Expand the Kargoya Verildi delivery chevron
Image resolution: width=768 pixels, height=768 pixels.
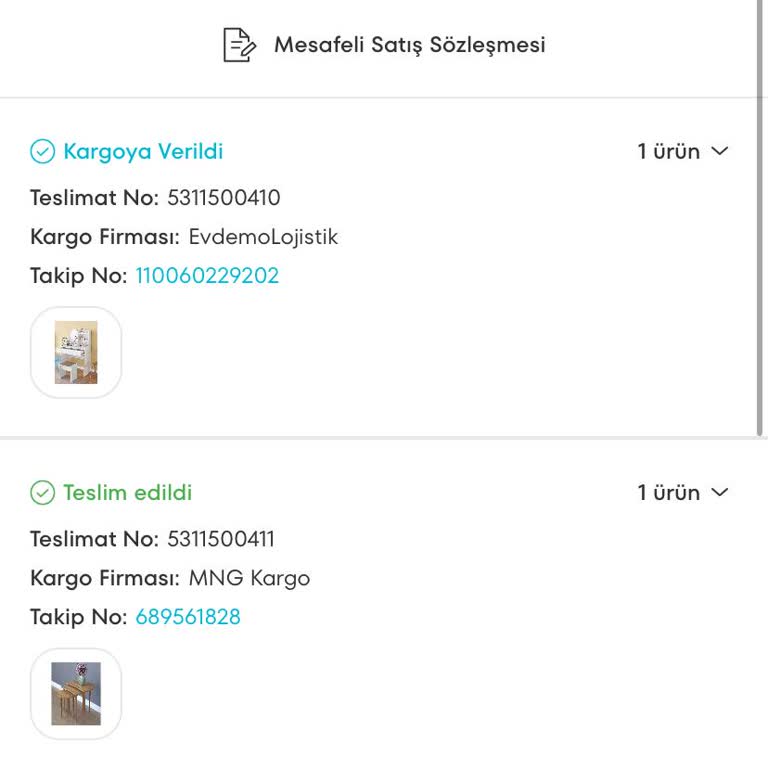720,152
